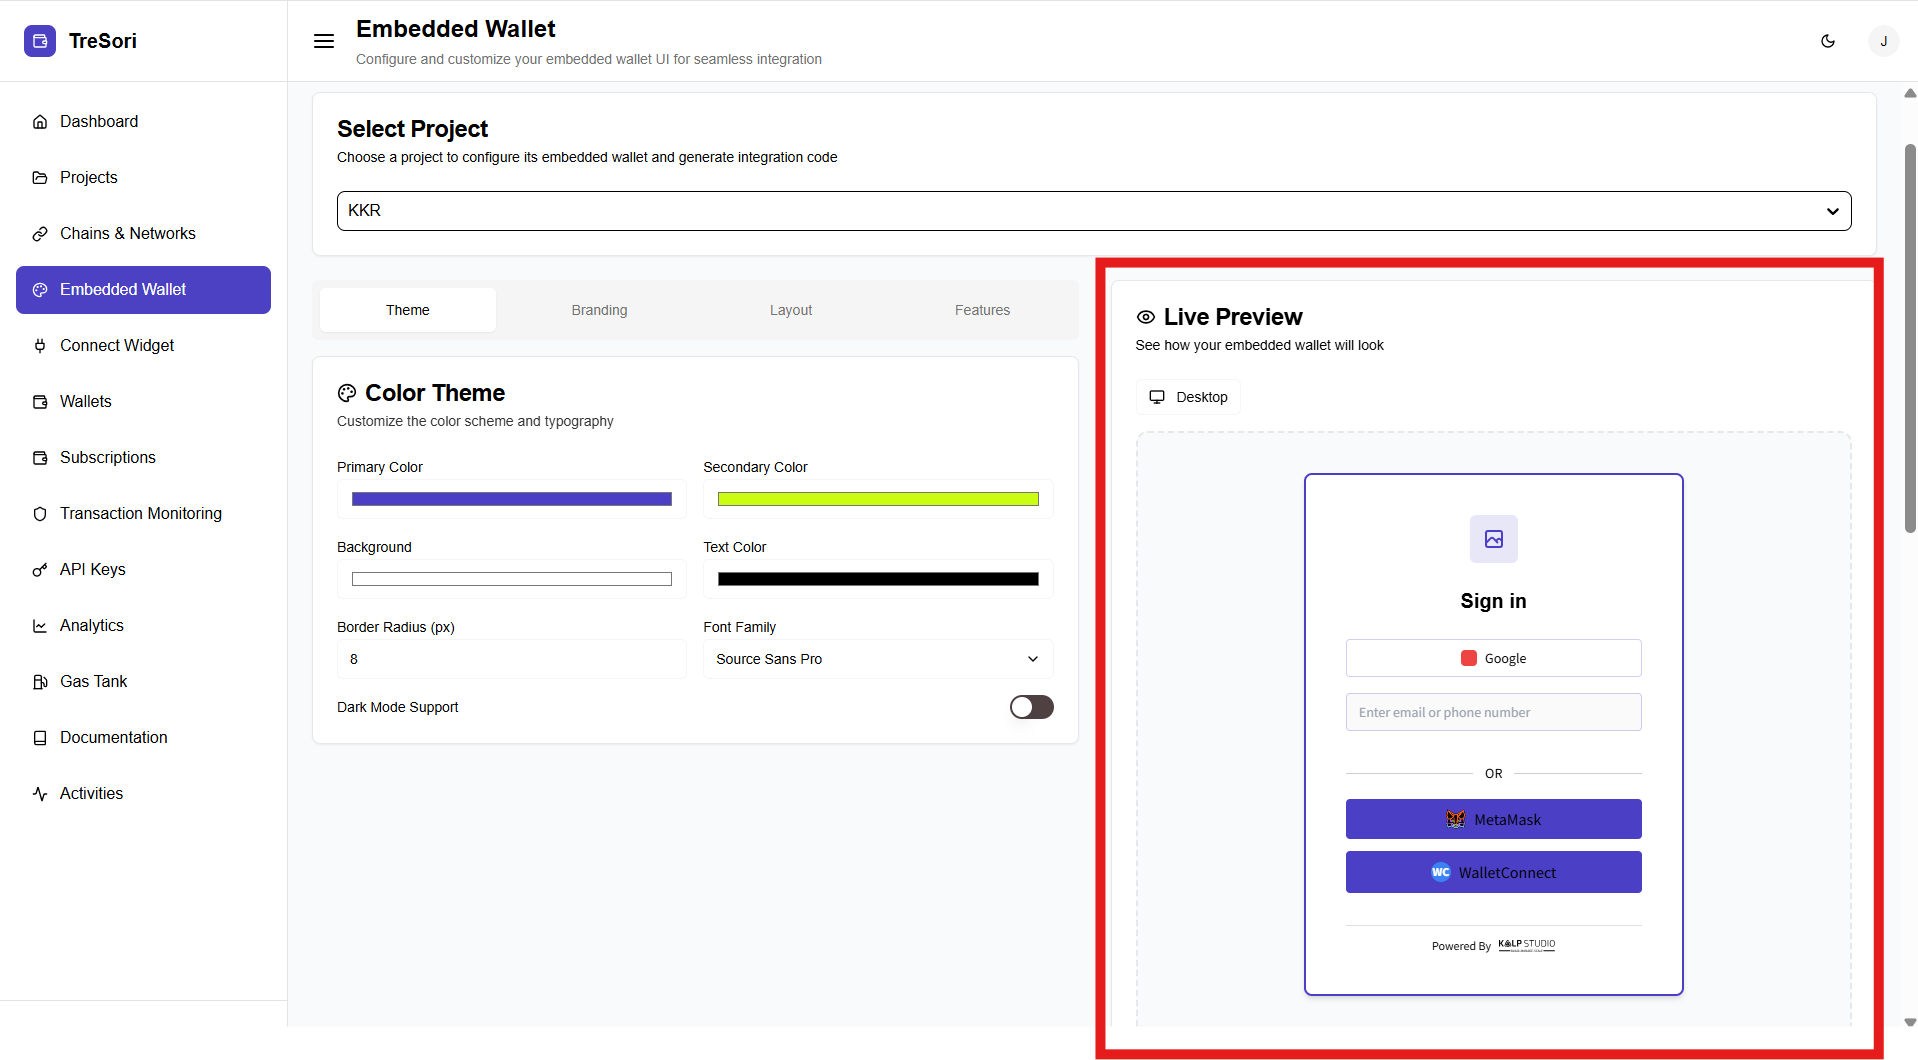The image size is (1918, 1060).
Task: Pick the Secondary Color swatch
Action: point(877,499)
